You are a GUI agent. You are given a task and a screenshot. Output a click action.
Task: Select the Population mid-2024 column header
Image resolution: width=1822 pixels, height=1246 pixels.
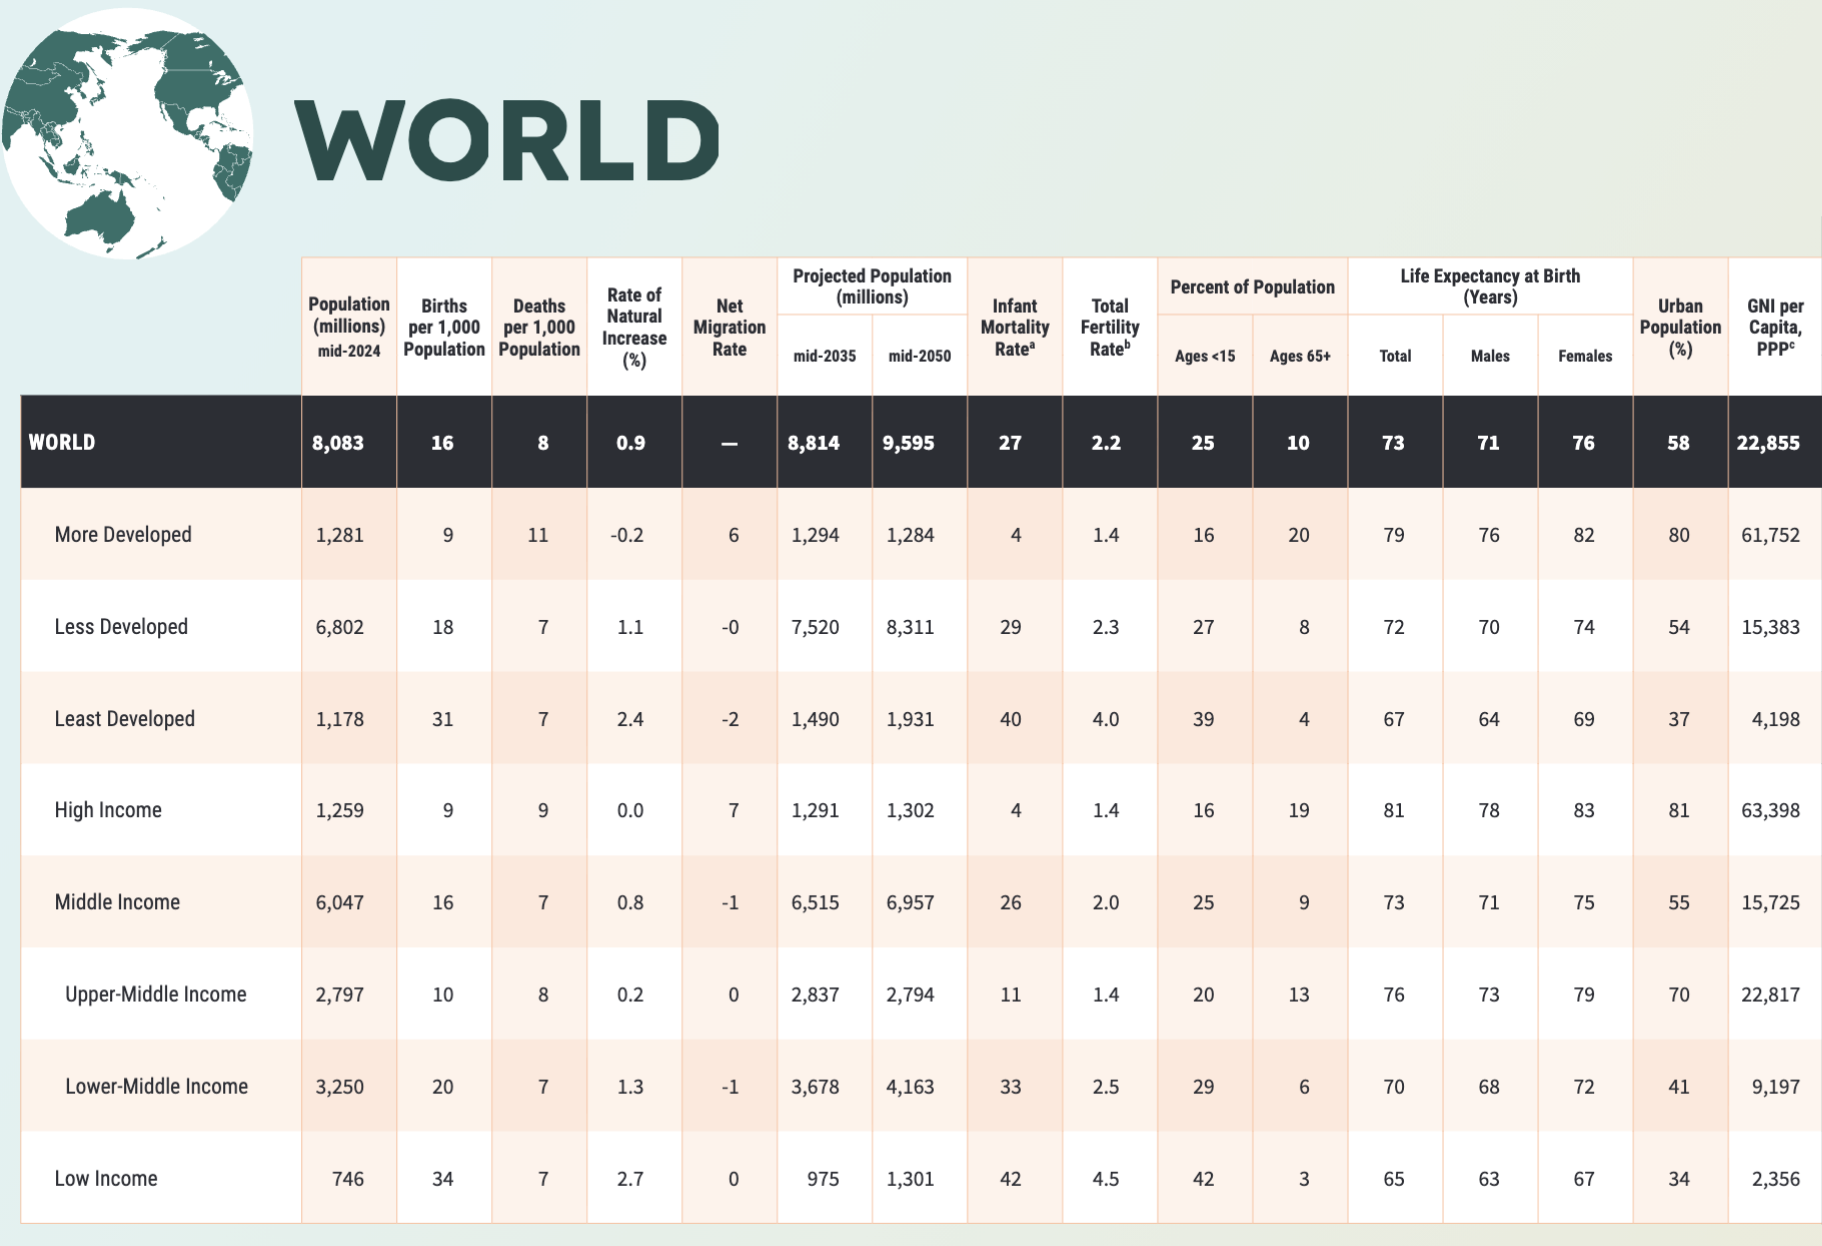[349, 326]
